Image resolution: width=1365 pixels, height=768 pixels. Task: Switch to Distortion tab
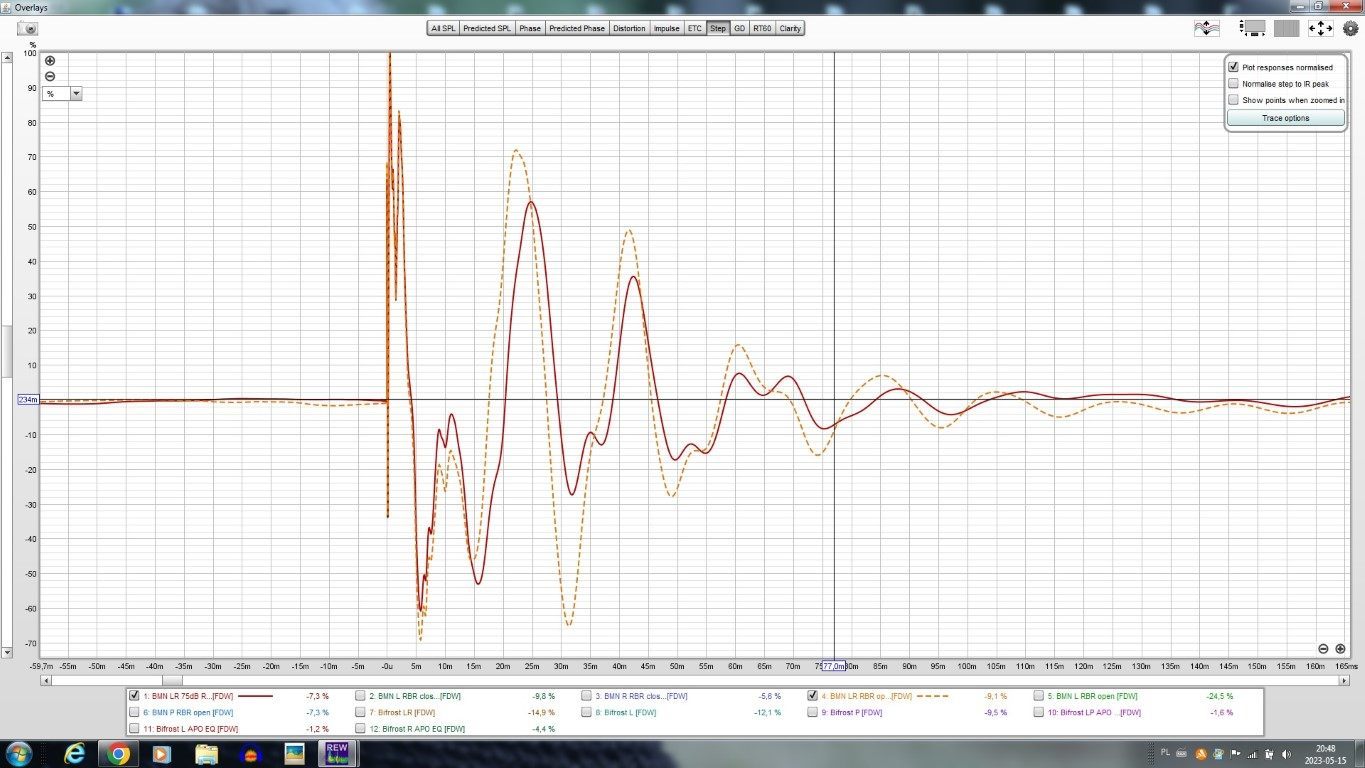tap(630, 28)
